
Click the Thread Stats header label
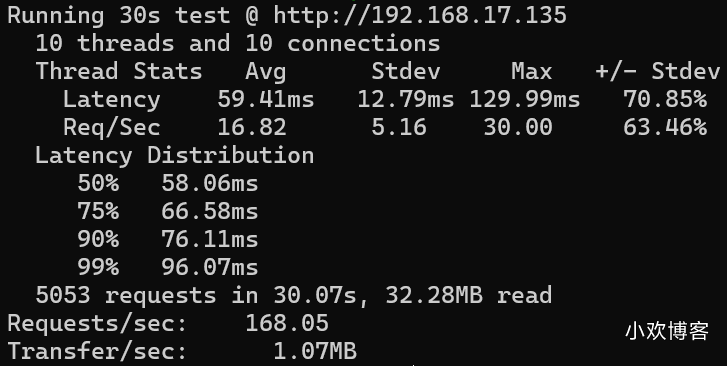(119, 71)
